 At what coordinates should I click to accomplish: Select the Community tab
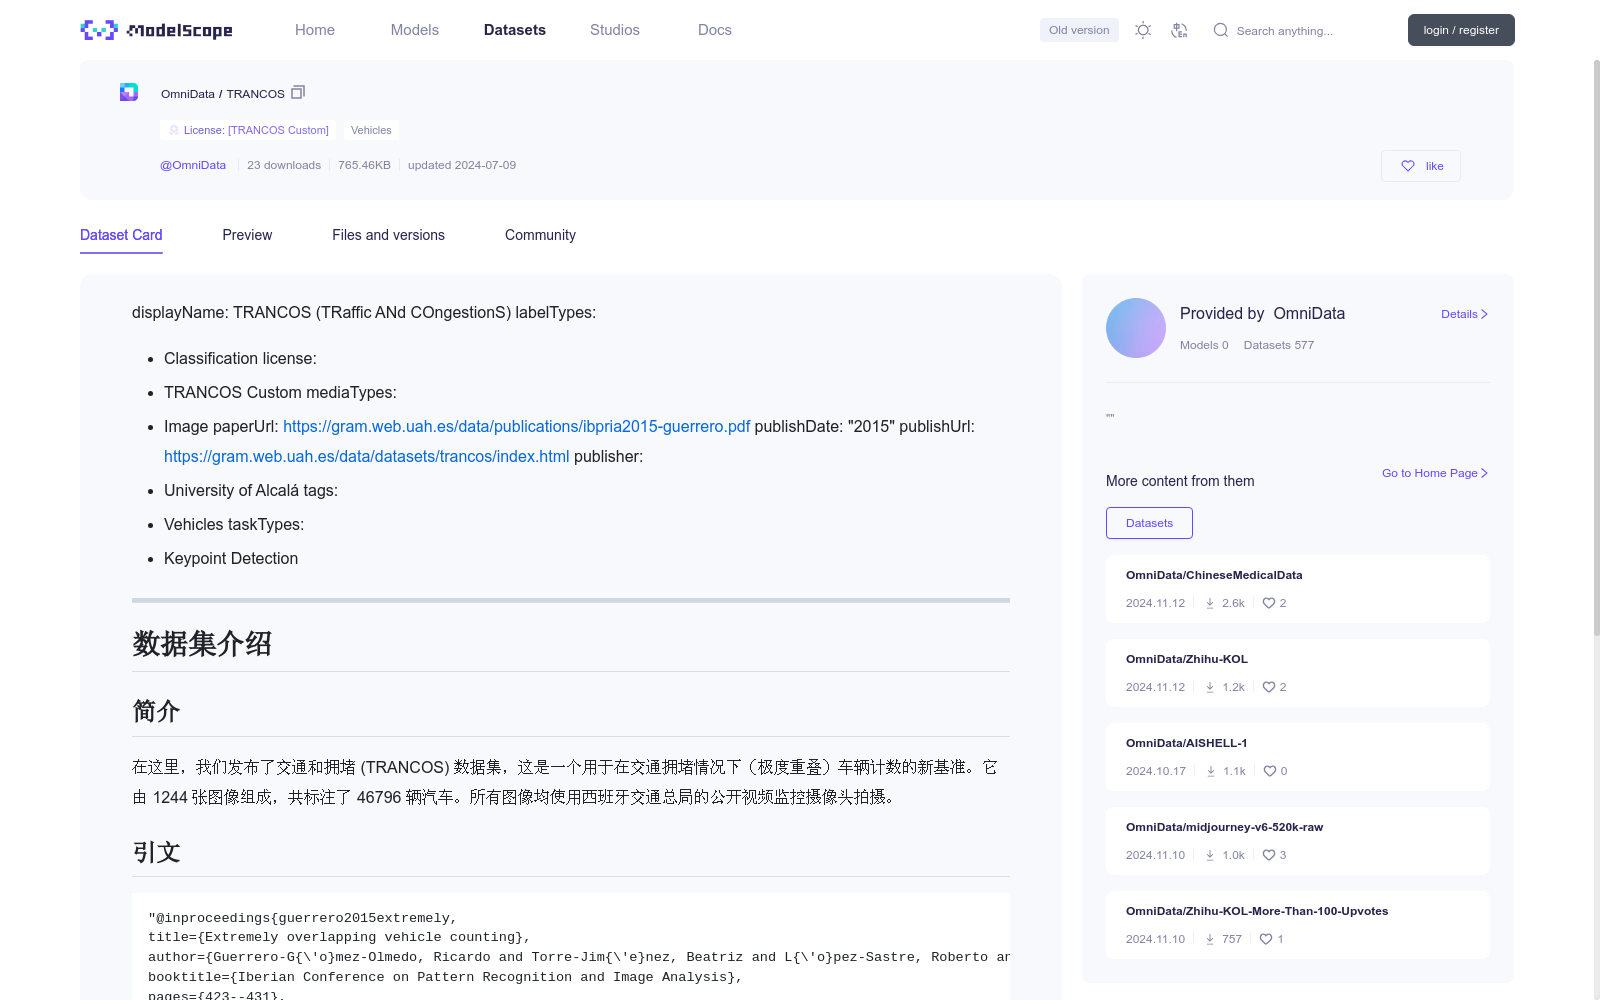tap(540, 235)
